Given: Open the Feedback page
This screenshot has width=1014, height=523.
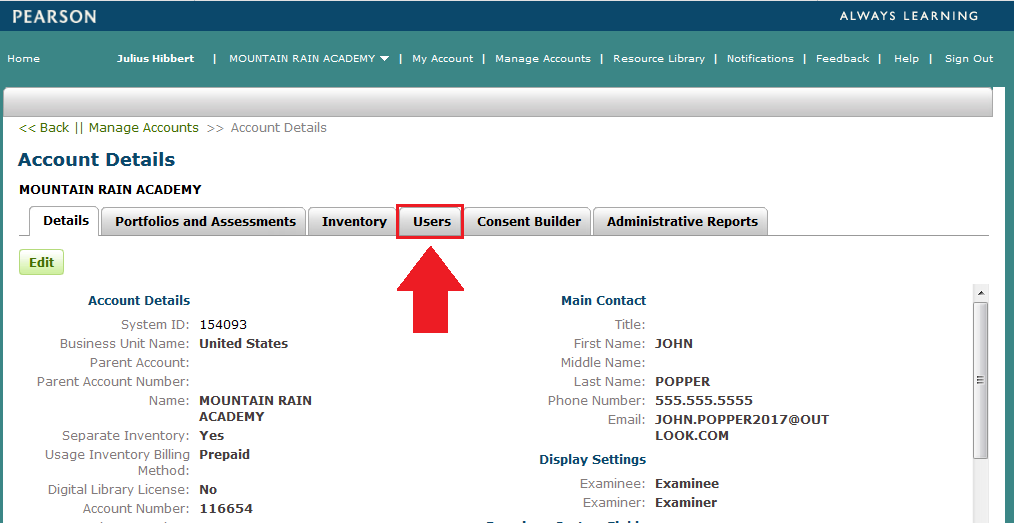Looking at the screenshot, I should pyautogui.click(x=842, y=59).
